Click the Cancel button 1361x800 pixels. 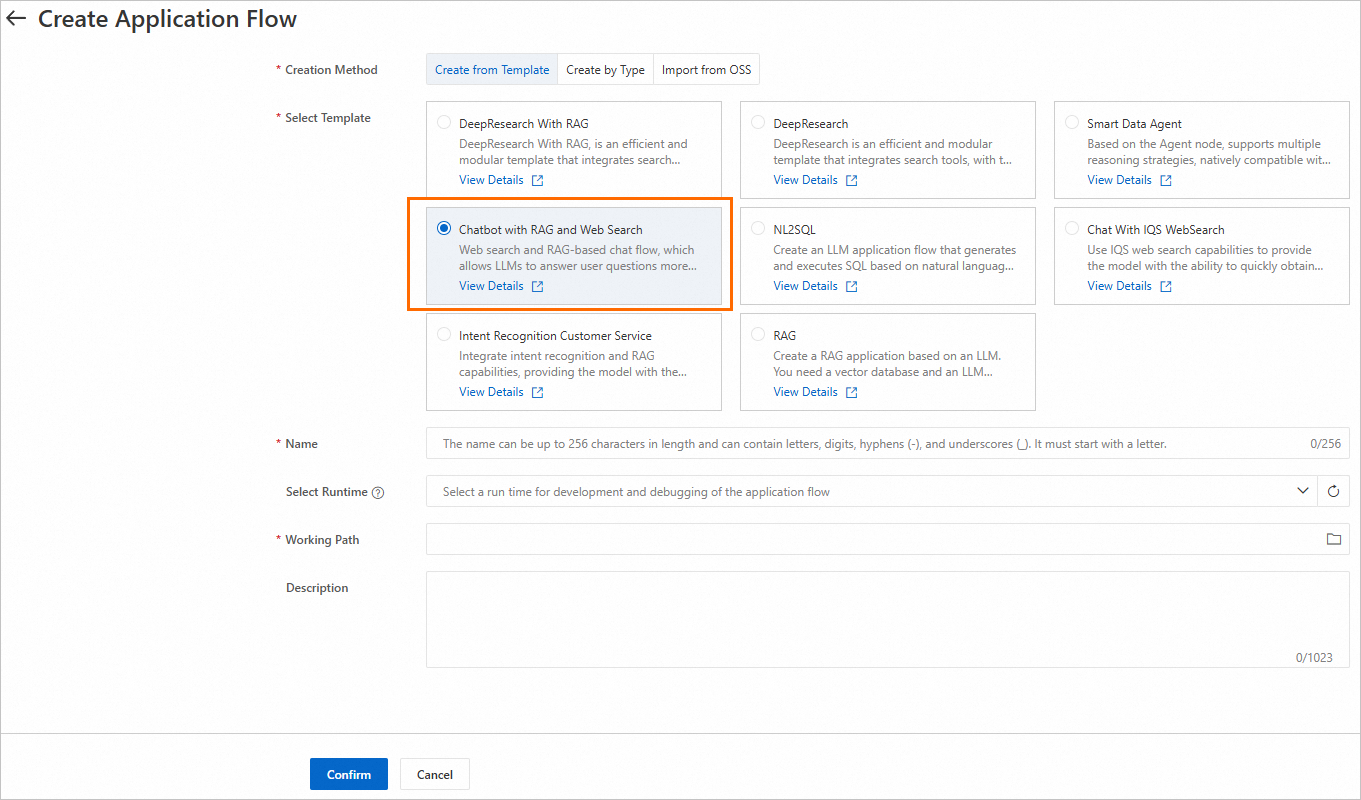pyautogui.click(x=434, y=773)
